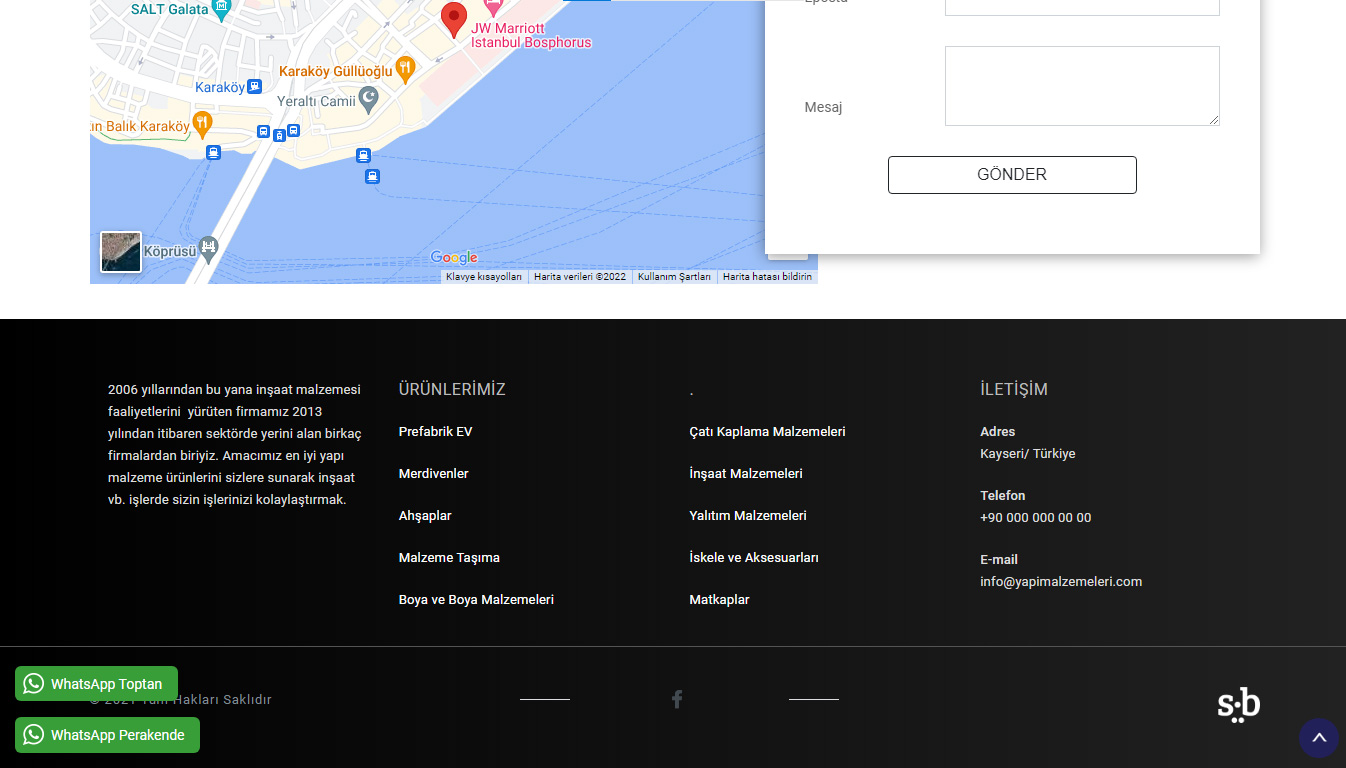Screen dimensions: 1346x768
Task: Open WhatsApp Toptan chat button
Action: click(x=96, y=684)
